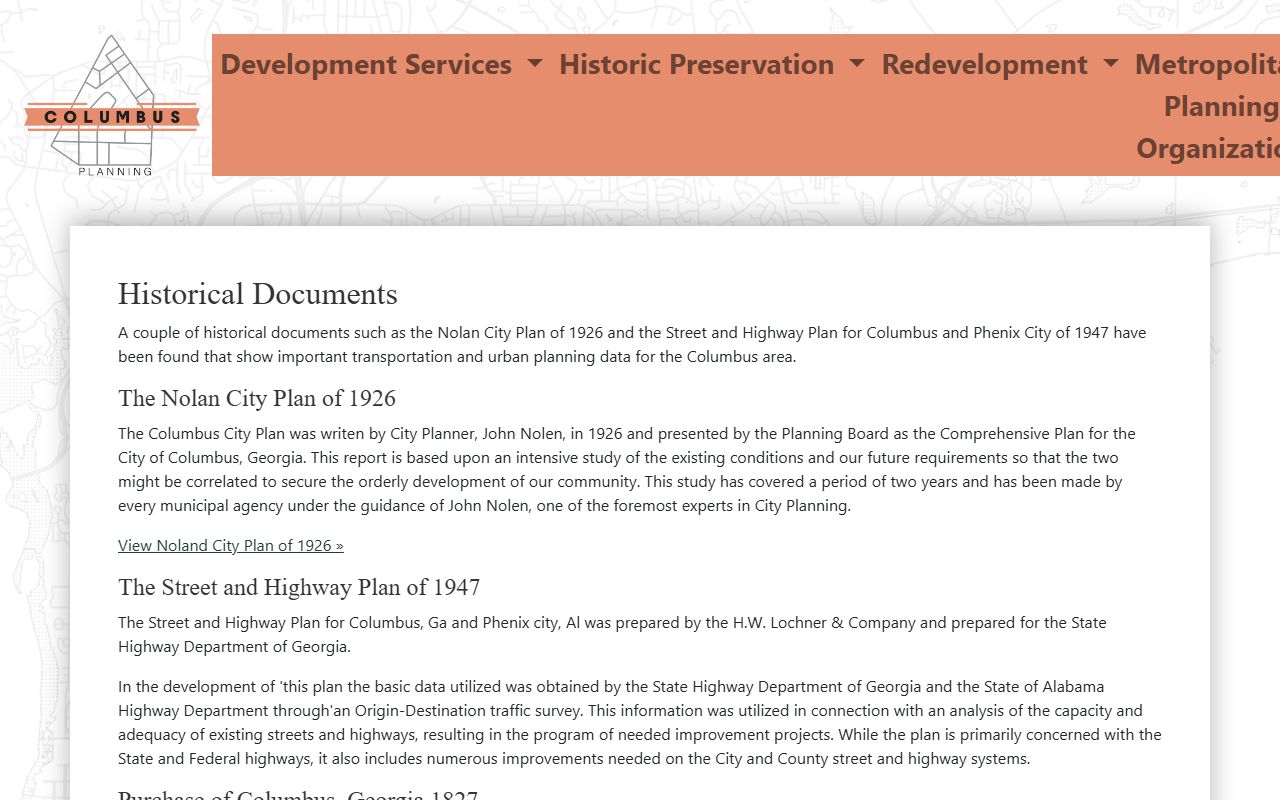Image resolution: width=1280 pixels, height=800 pixels.
Task: Select The Nolan City Plan of 1926 heading
Action: (x=257, y=398)
